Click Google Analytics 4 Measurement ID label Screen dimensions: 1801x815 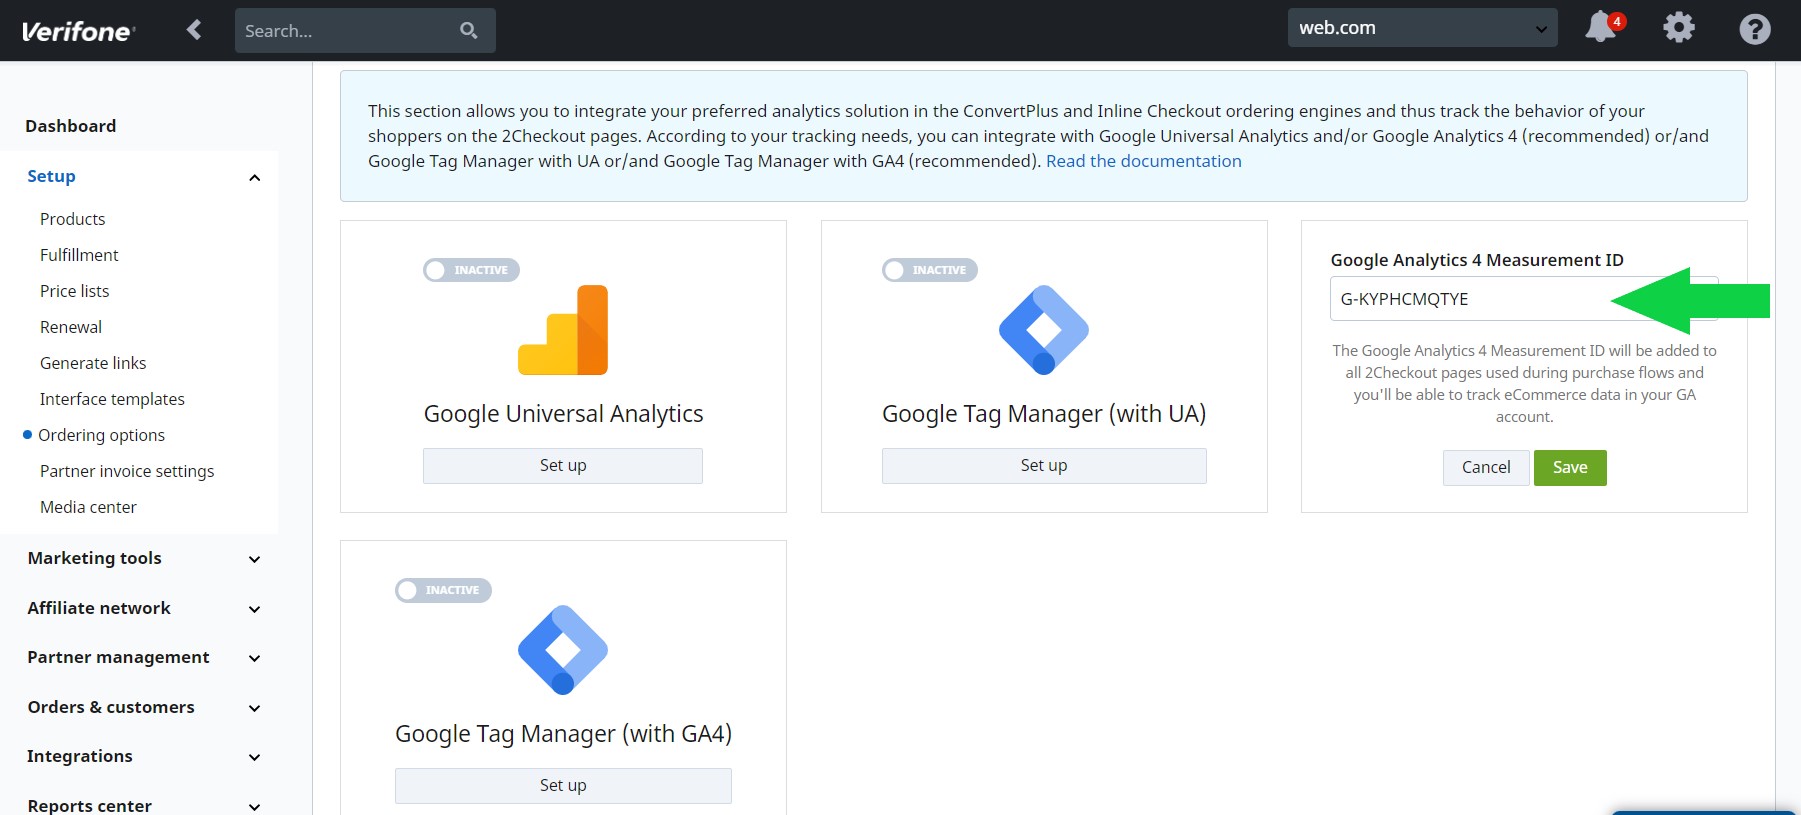click(x=1477, y=260)
